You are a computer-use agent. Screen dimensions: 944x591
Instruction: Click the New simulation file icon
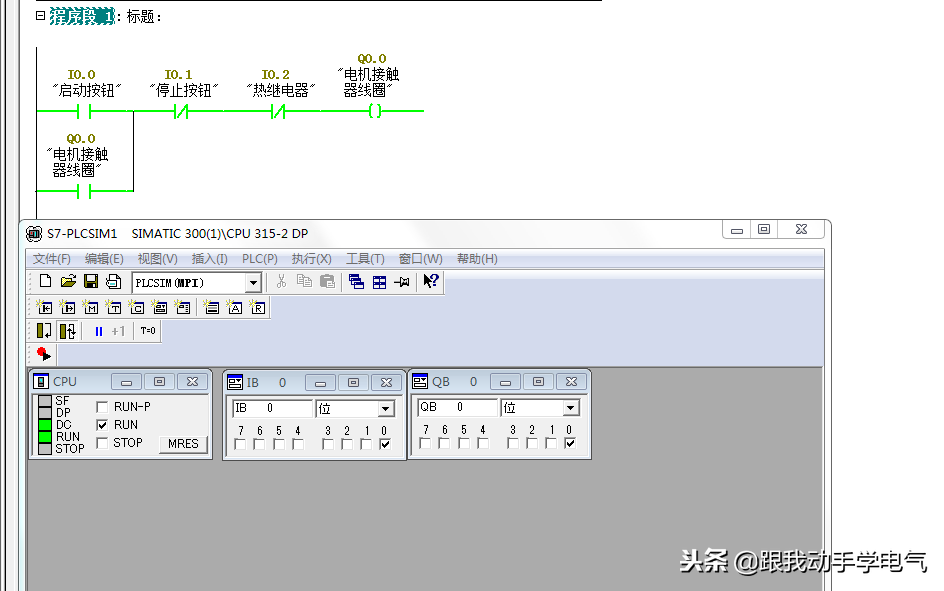pos(45,282)
